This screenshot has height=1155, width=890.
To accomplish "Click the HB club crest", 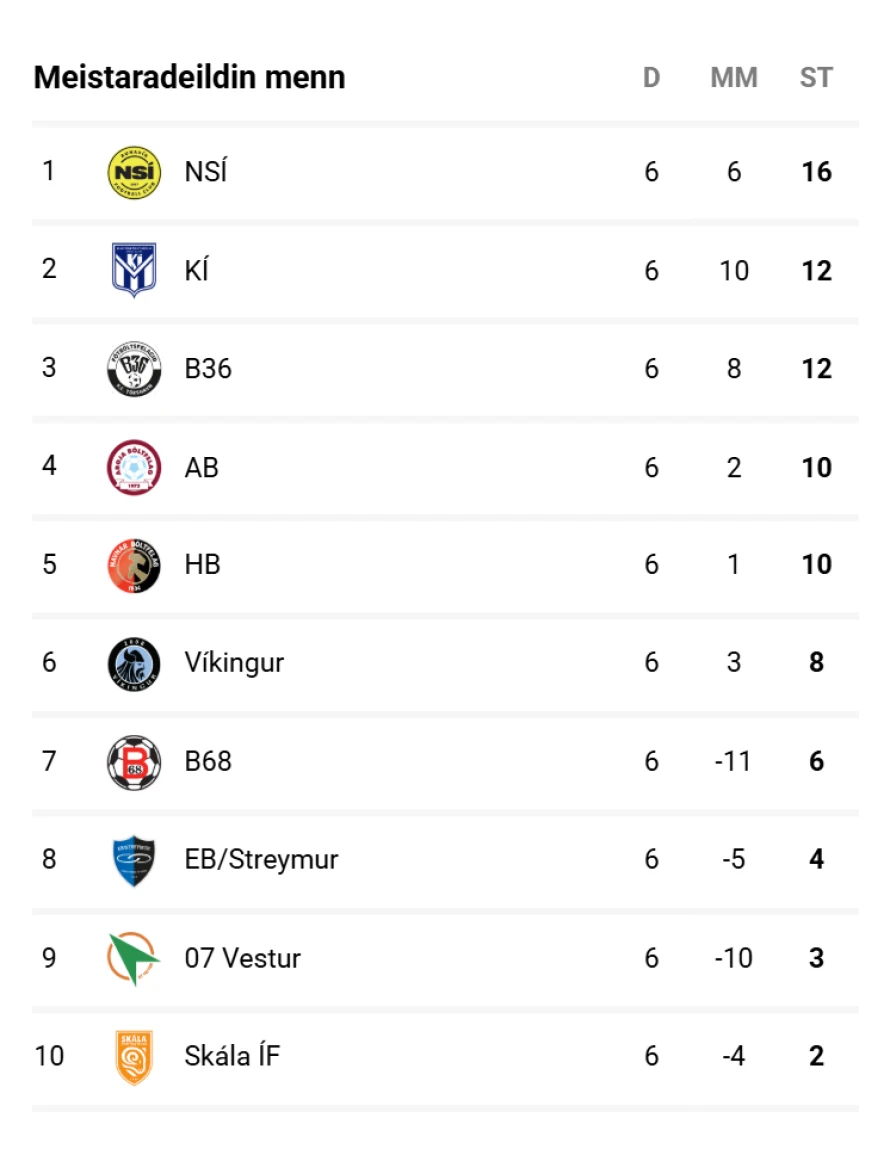I will click(133, 565).
